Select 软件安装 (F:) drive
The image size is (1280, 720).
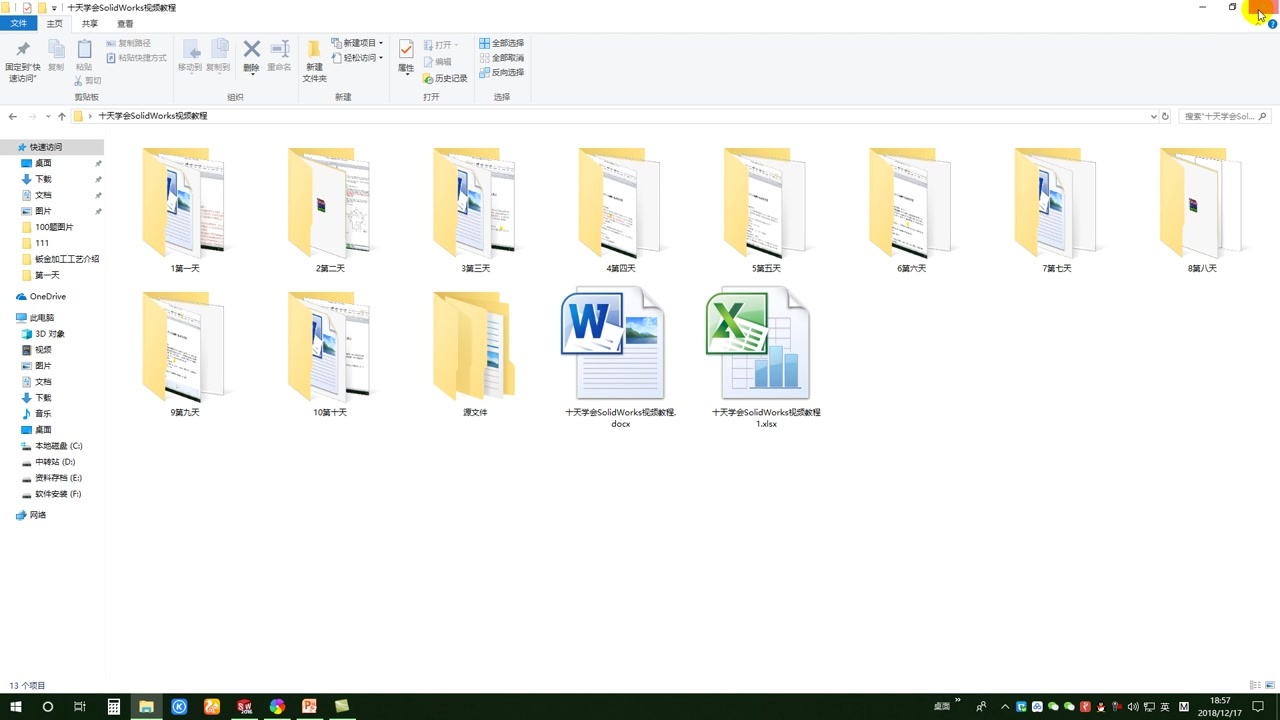pos(58,494)
